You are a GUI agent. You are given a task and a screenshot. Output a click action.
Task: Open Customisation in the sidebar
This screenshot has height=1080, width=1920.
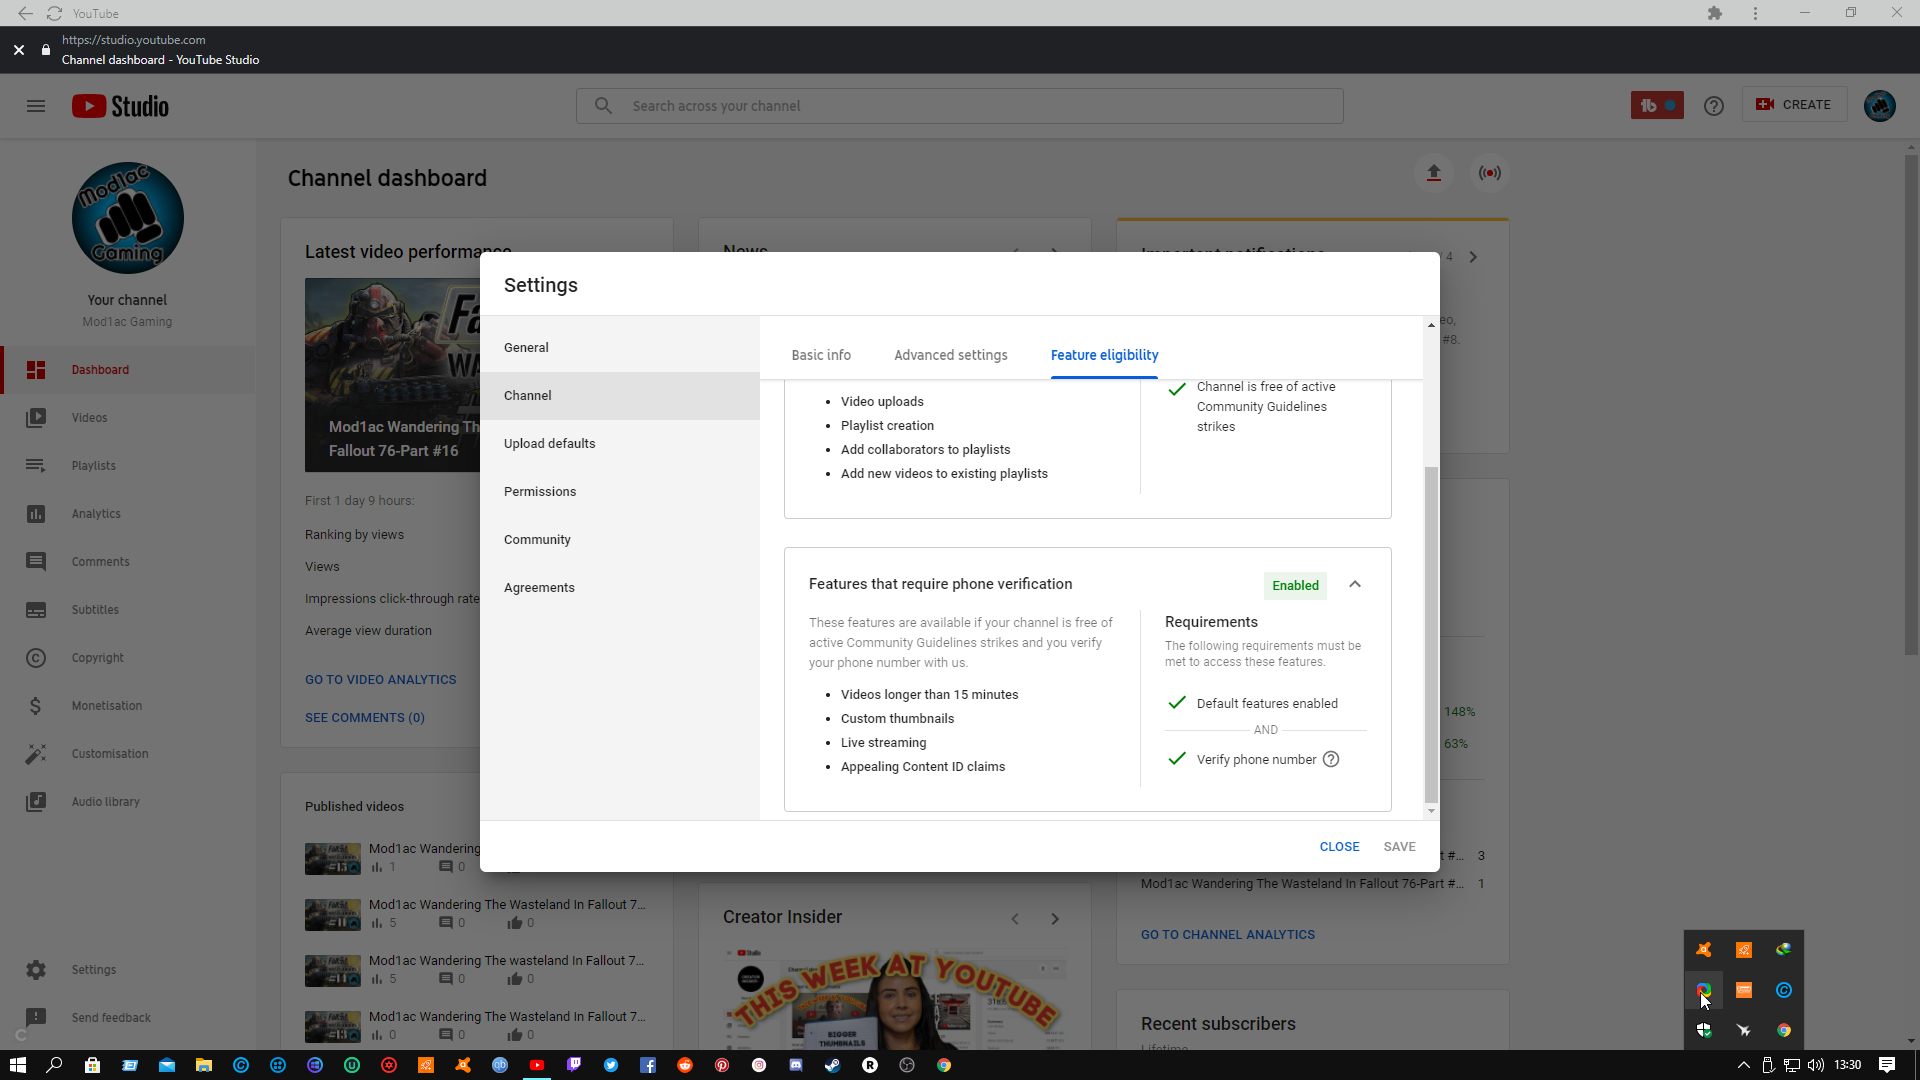click(x=128, y=754)
